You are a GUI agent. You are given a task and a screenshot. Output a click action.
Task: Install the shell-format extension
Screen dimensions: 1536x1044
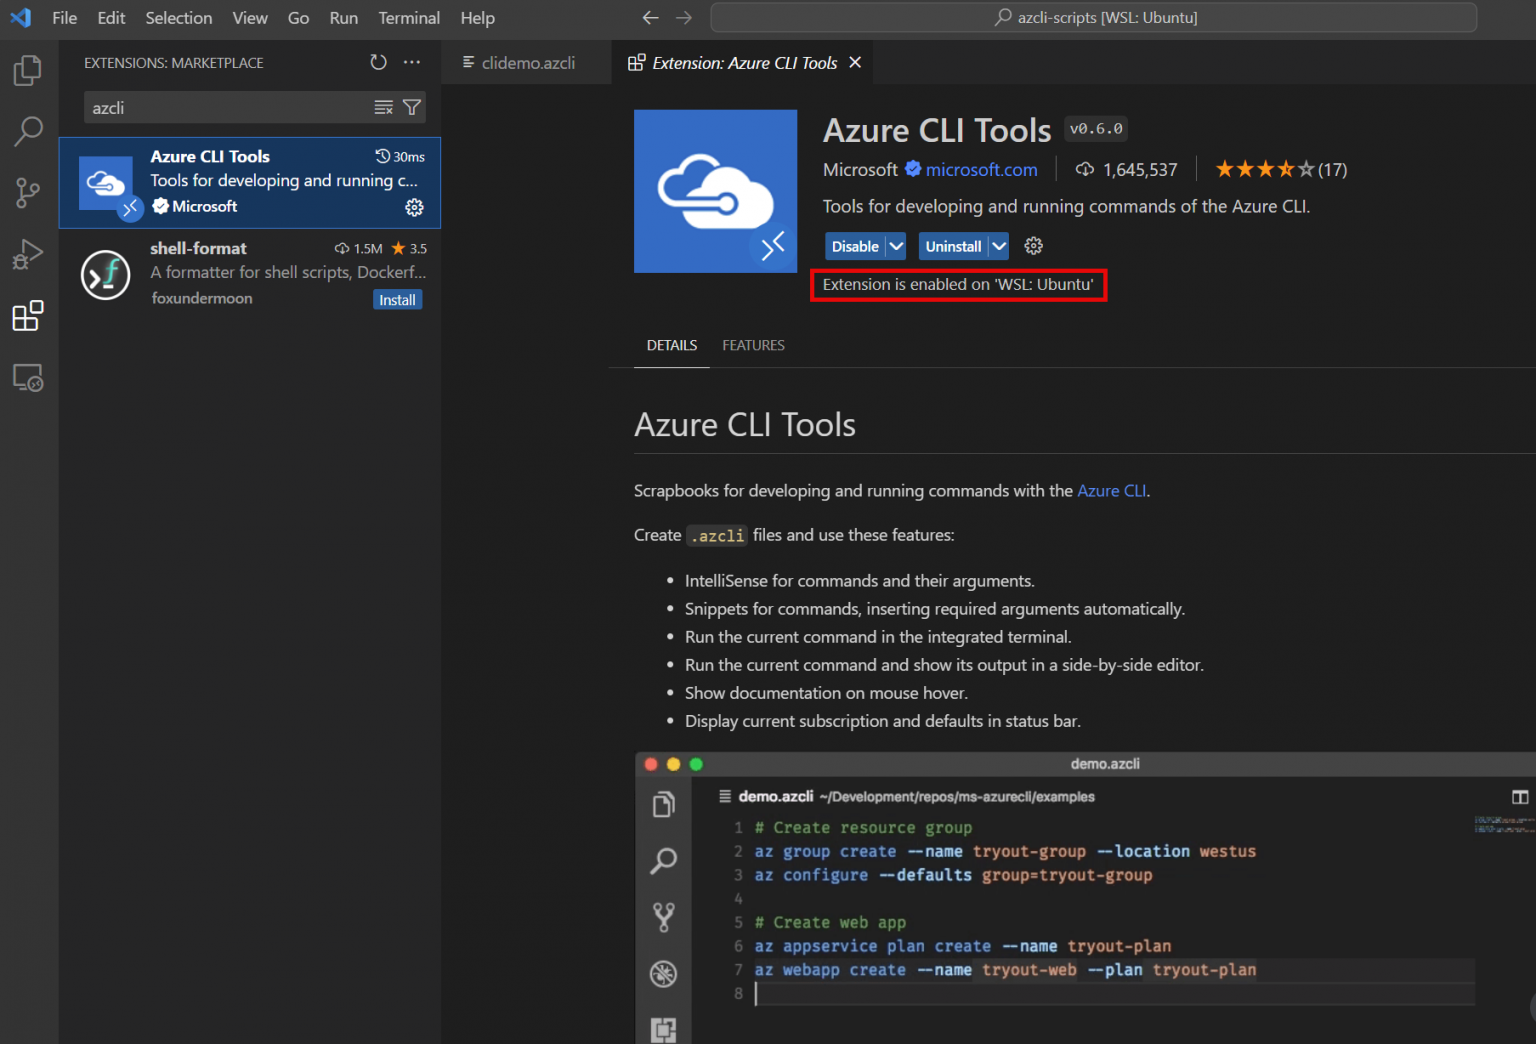pyautogui.click(x=397, y=299)
